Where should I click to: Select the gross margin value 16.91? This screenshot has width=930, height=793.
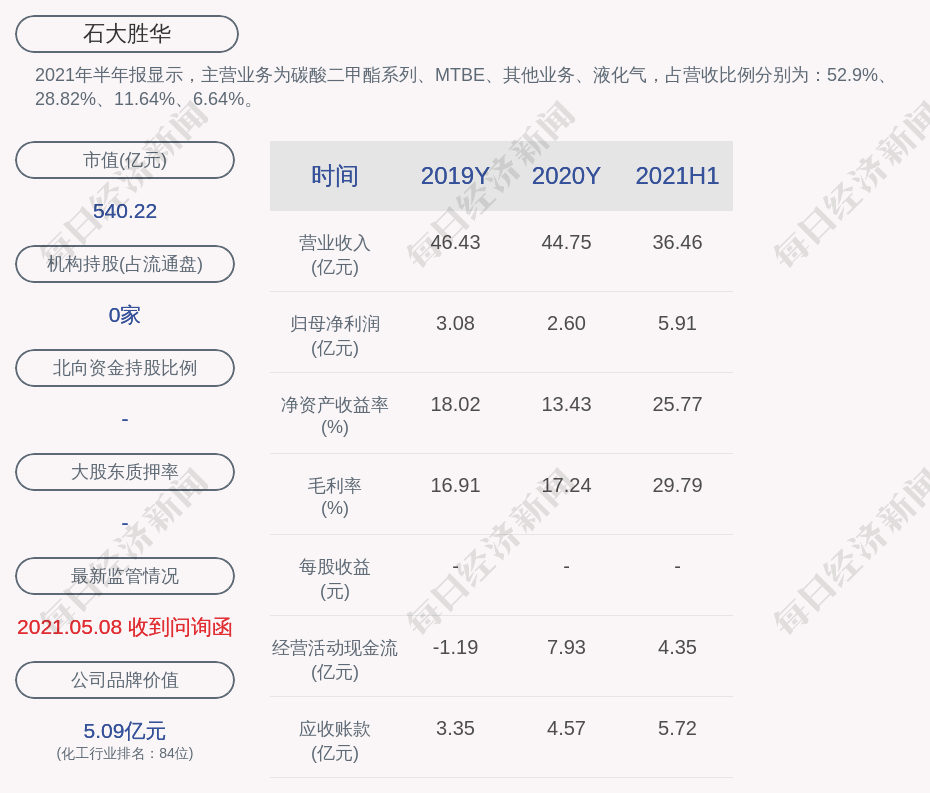(x=456, y=485)
